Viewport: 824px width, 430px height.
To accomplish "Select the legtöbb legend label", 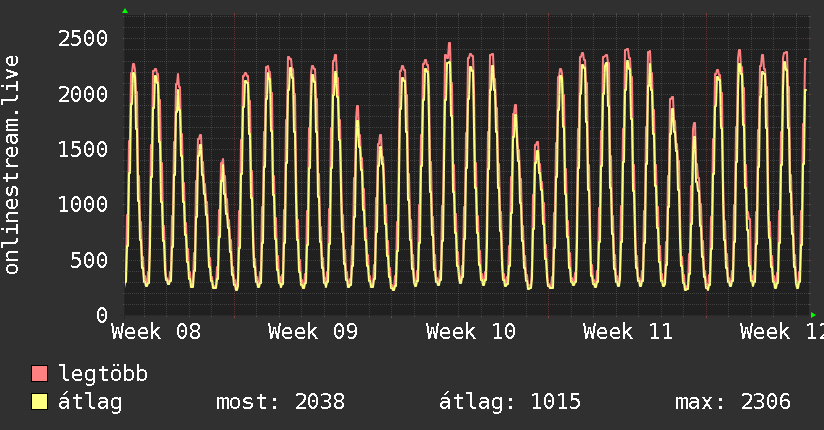I will [x=103, y=374].
